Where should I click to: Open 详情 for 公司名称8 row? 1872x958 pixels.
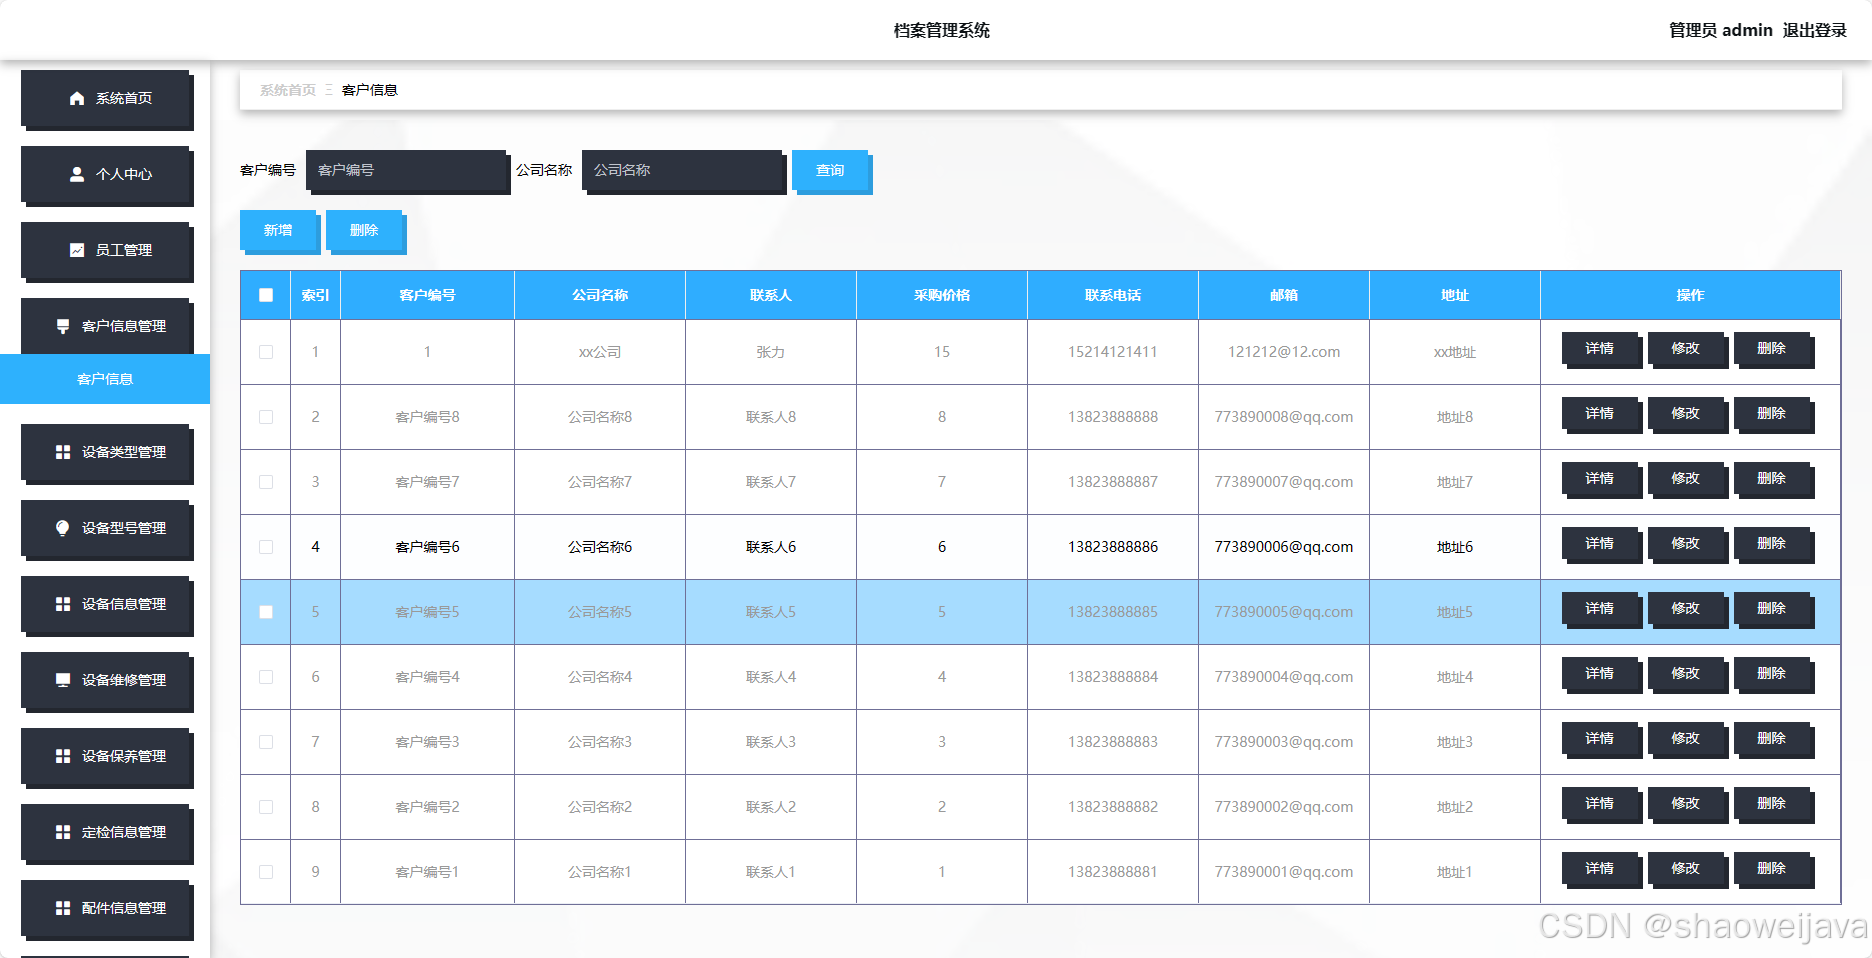1601,415
